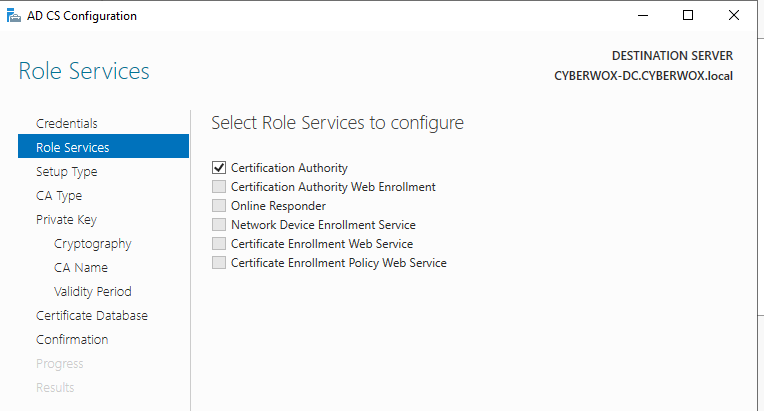Image resolution: width=764 pixels, height=411 pixels.
Task: Click the AD CS Configuration title bar icon
Action: [14, 16]
